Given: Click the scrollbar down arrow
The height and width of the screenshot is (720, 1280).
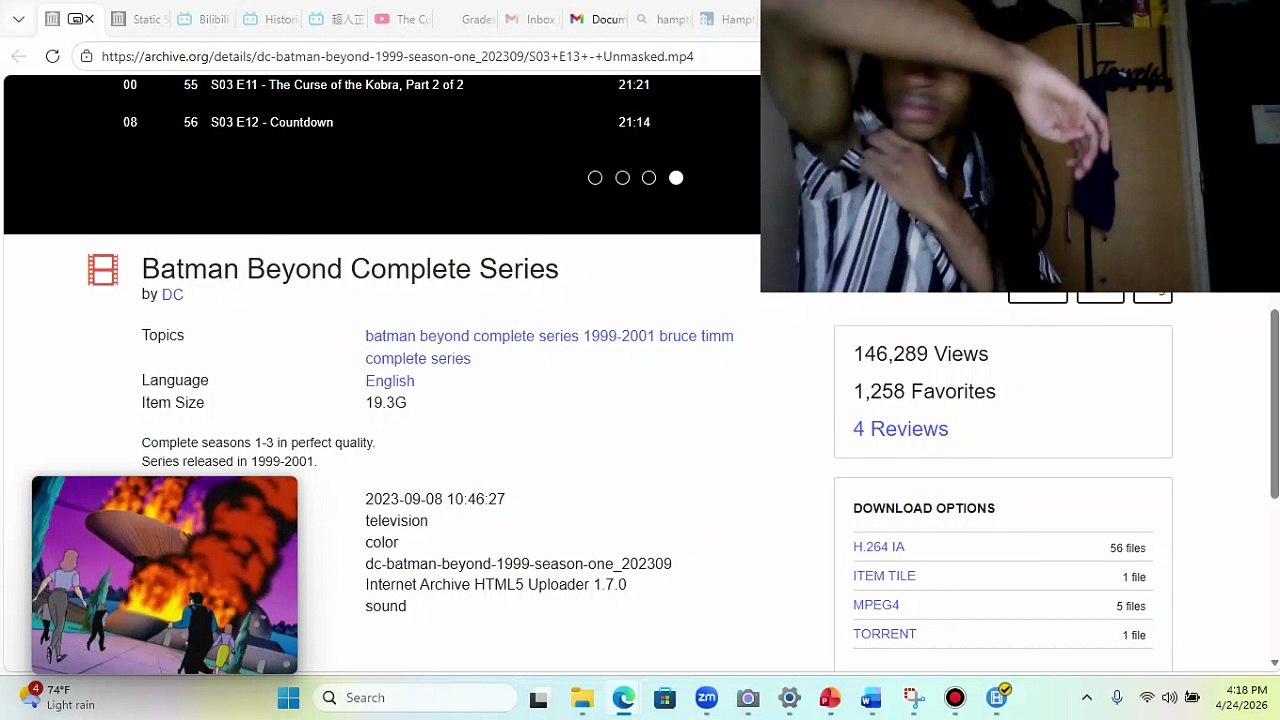Looking at the screenshot, I should point(1274,663).
